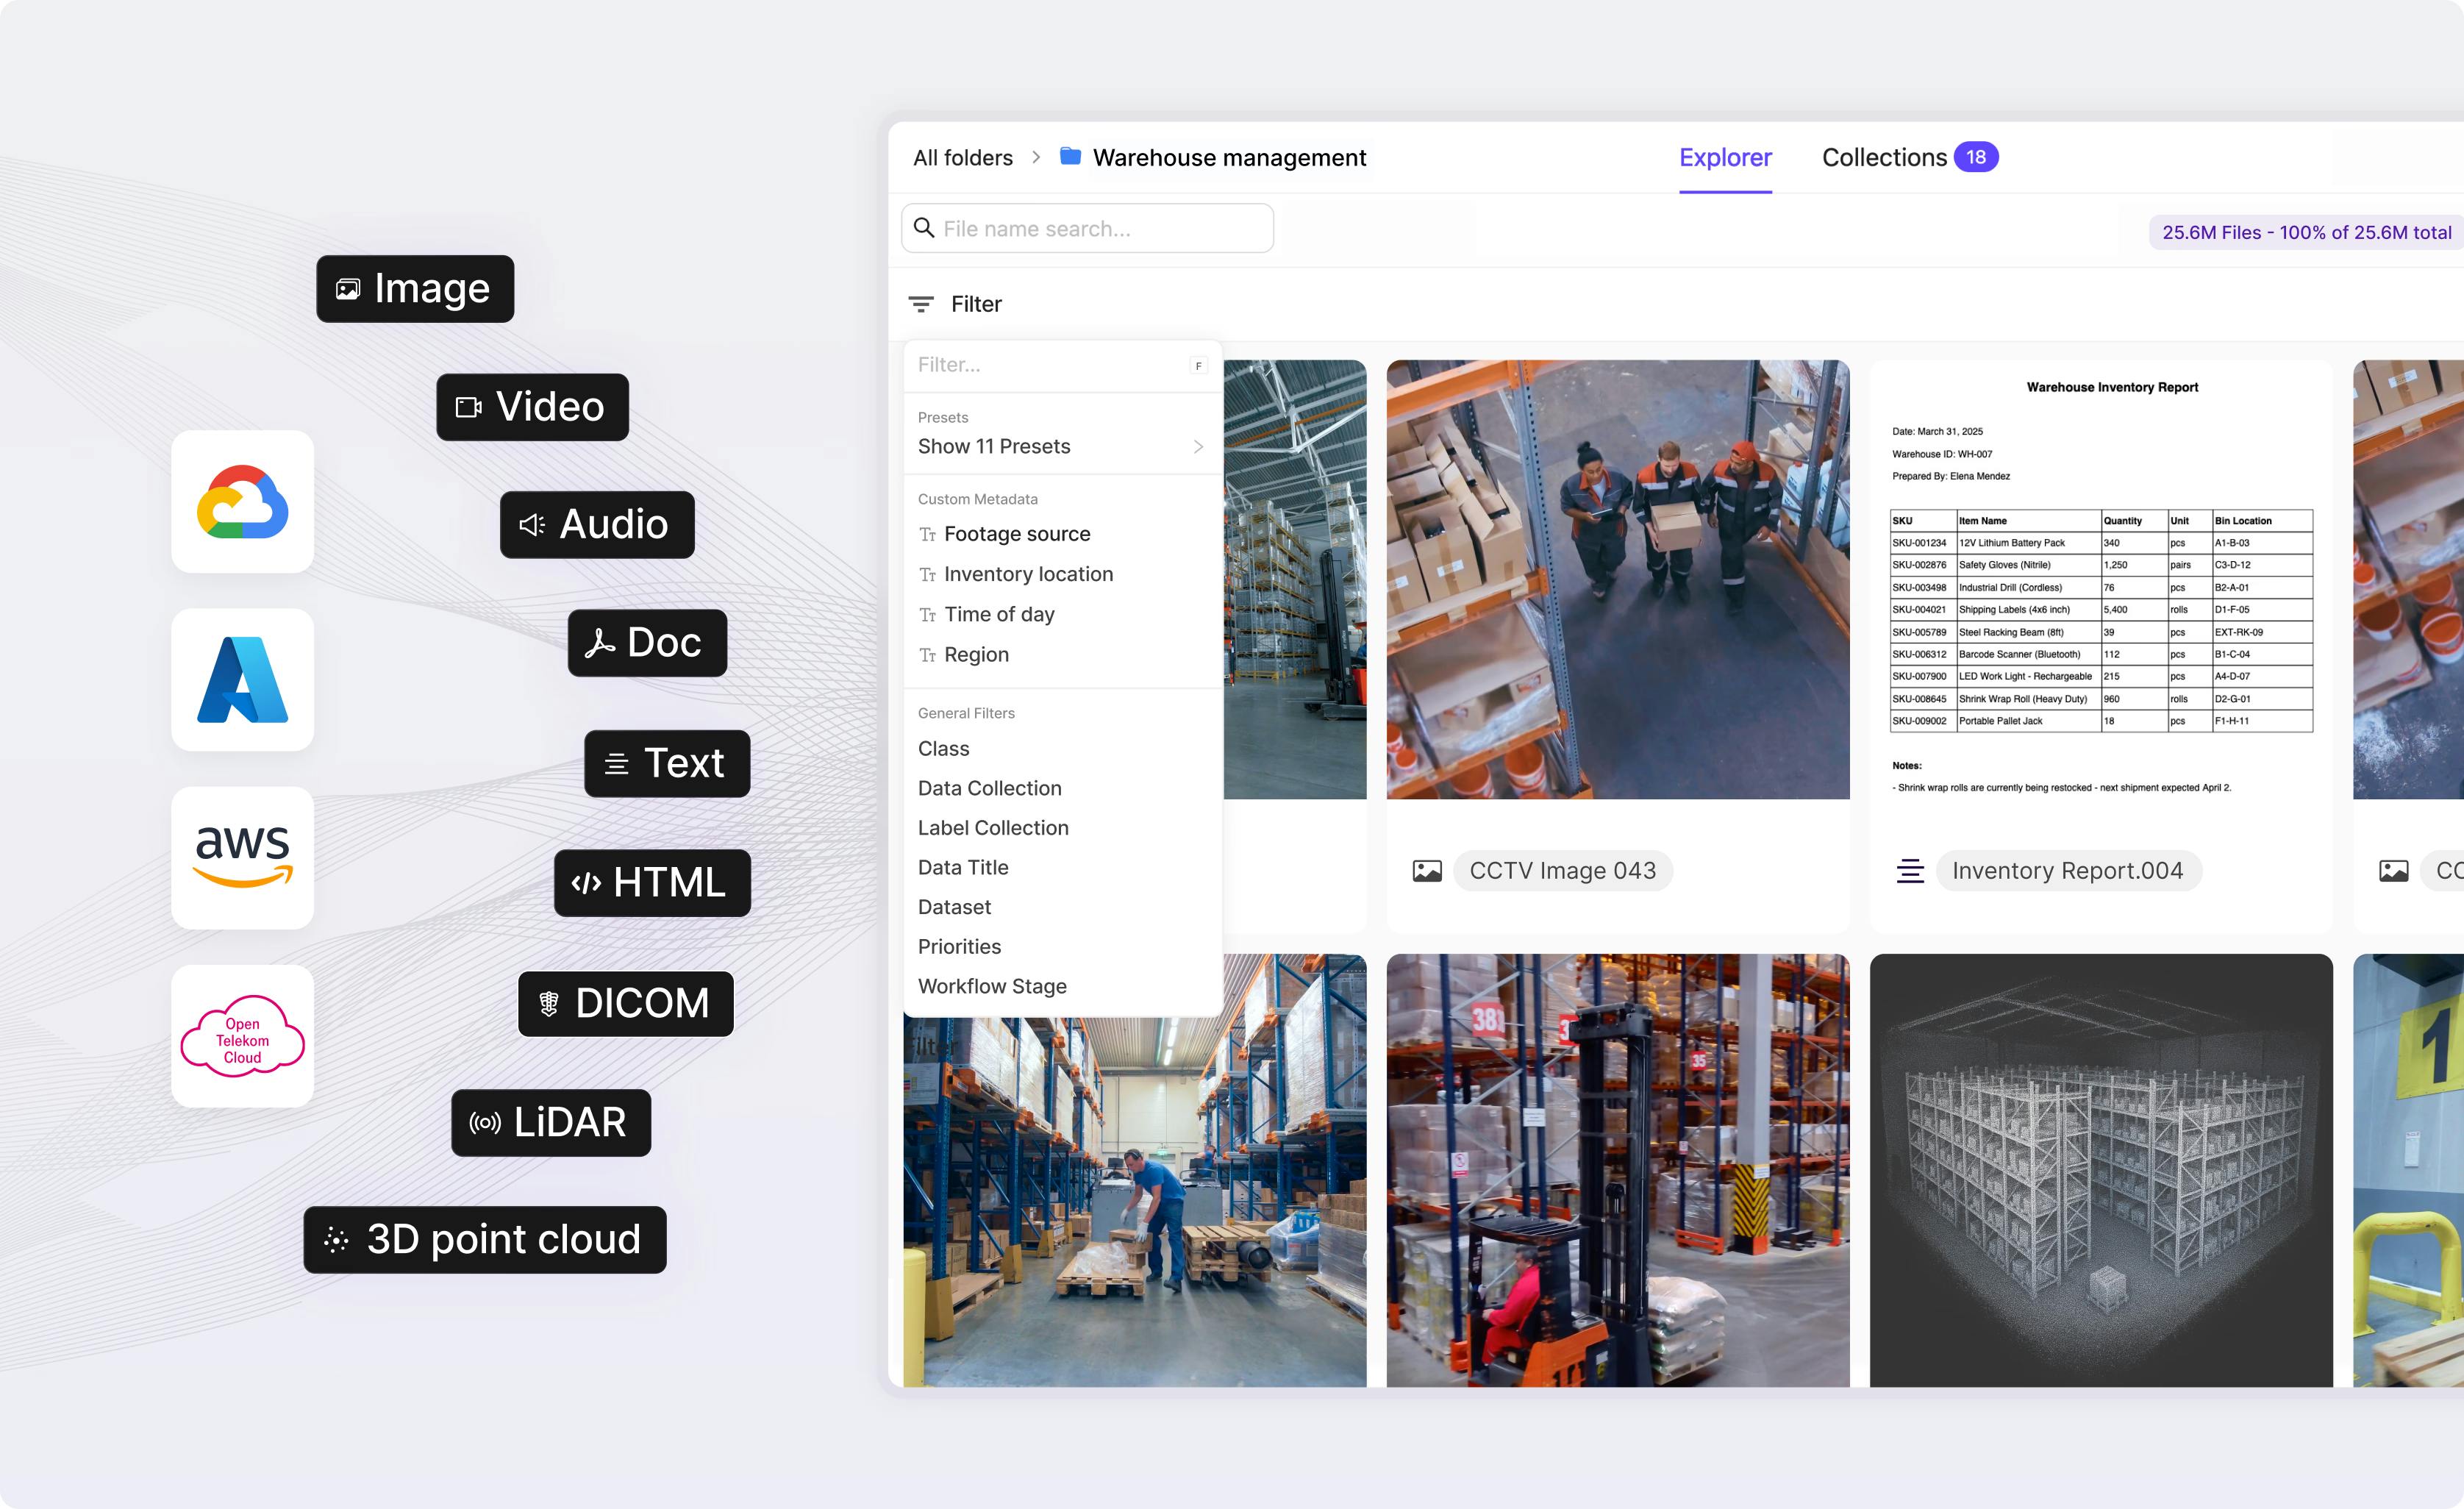2464x1509 pixels.
Task: Switch to the Explorer tab
Action: (x=1725, y=157)
